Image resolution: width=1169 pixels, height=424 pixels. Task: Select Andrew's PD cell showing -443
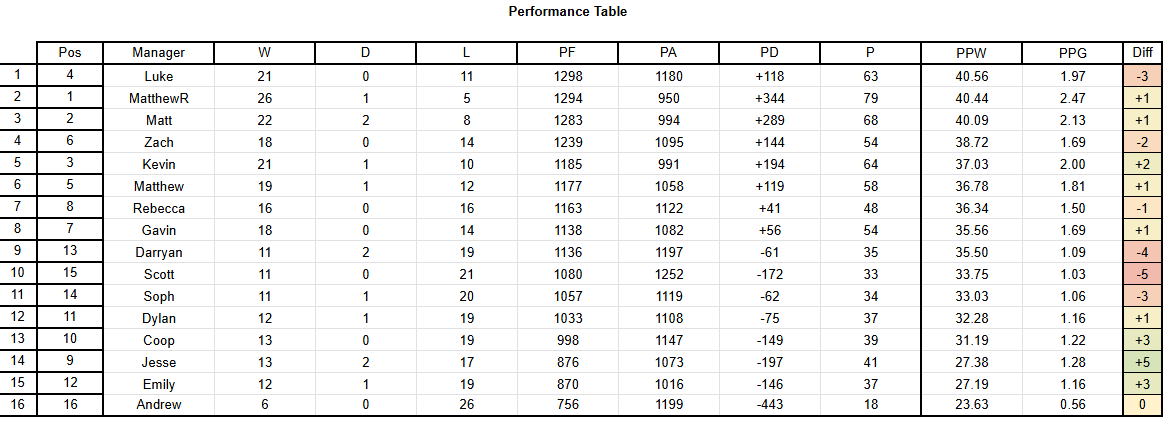pyautogui.click(x=769, y=405)
